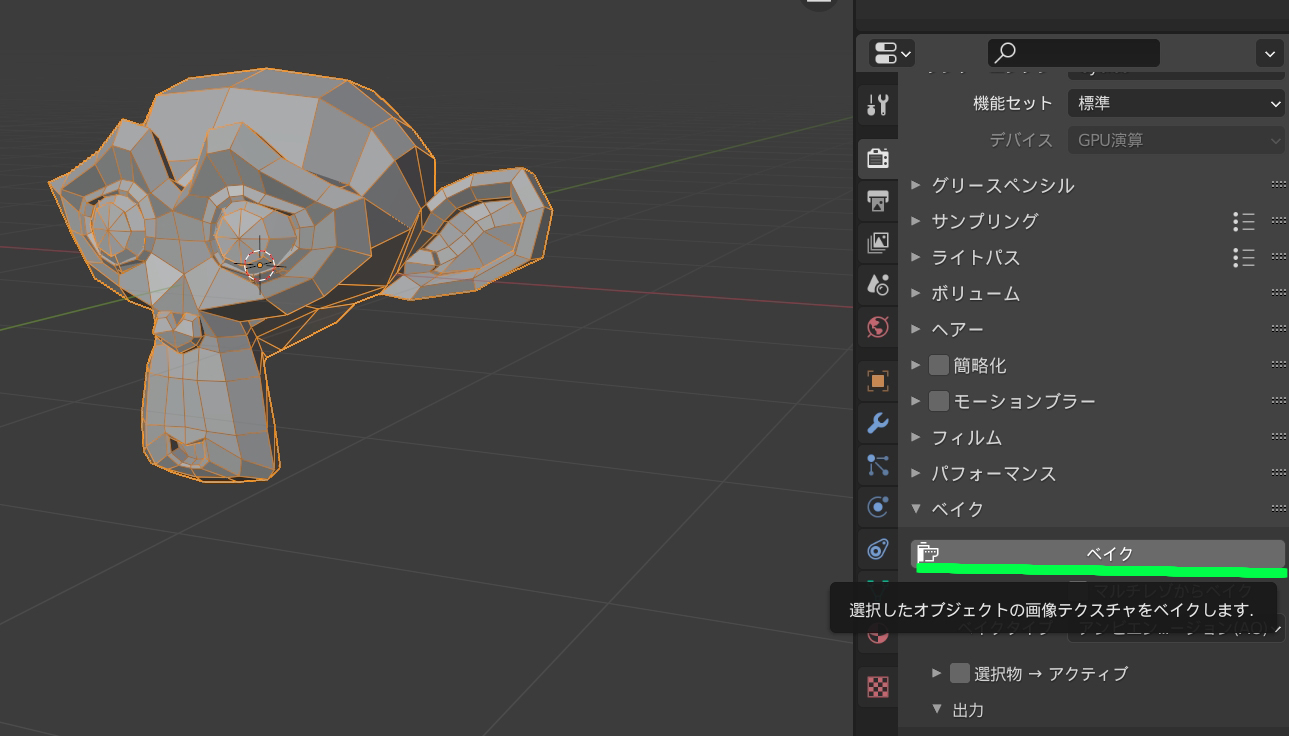Viewport: 1289px width, 736px height.
Task: Open the Physics properties tab
Action: [x=877, y=507]
